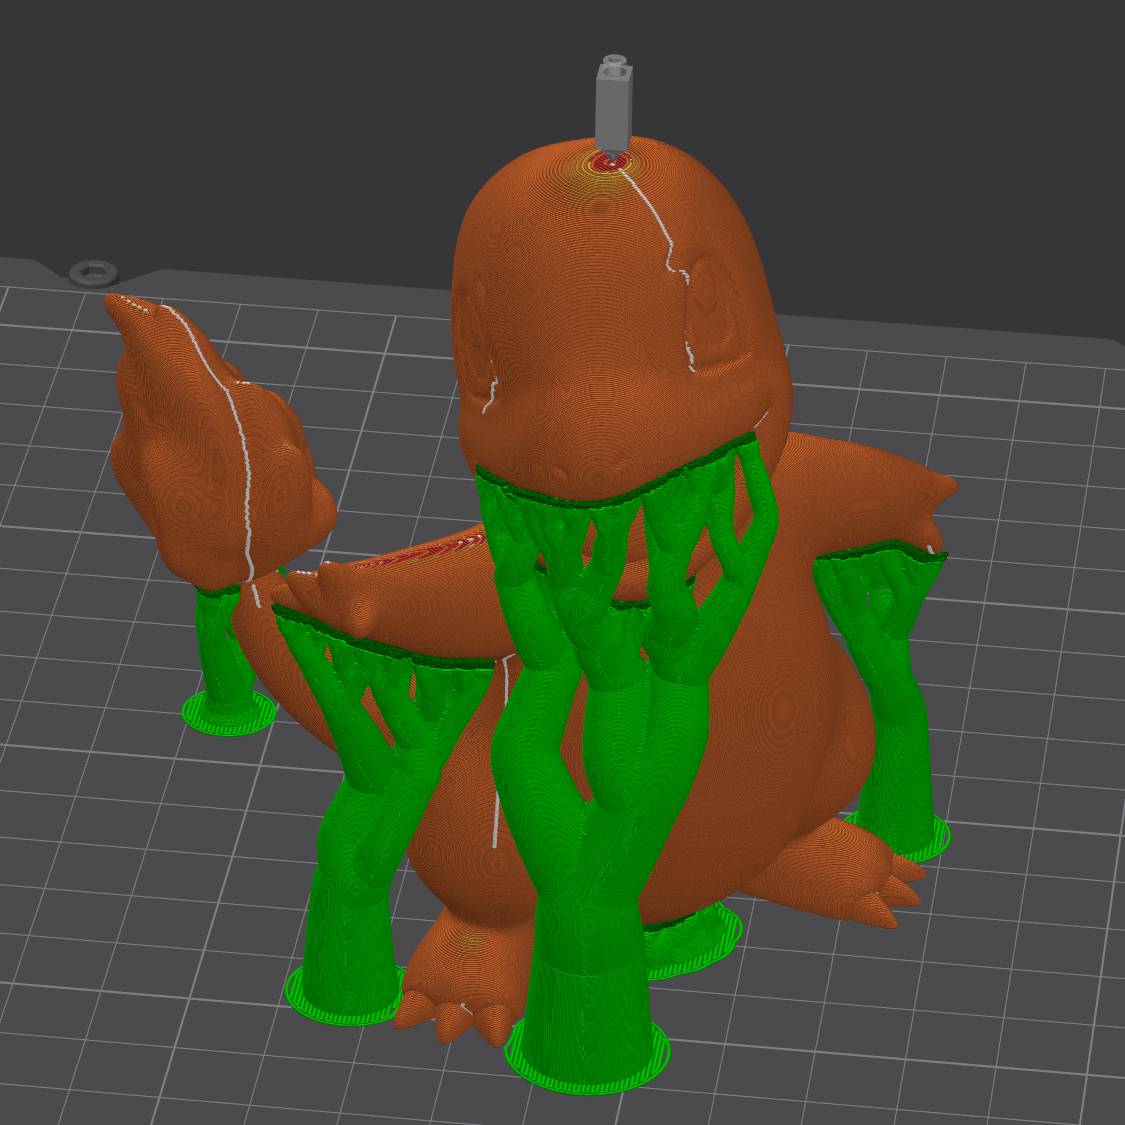This screenshot has height=1125, width=1125.
Task: Select the pointed hand tip on the right
Action: click(x=945, y=488)
